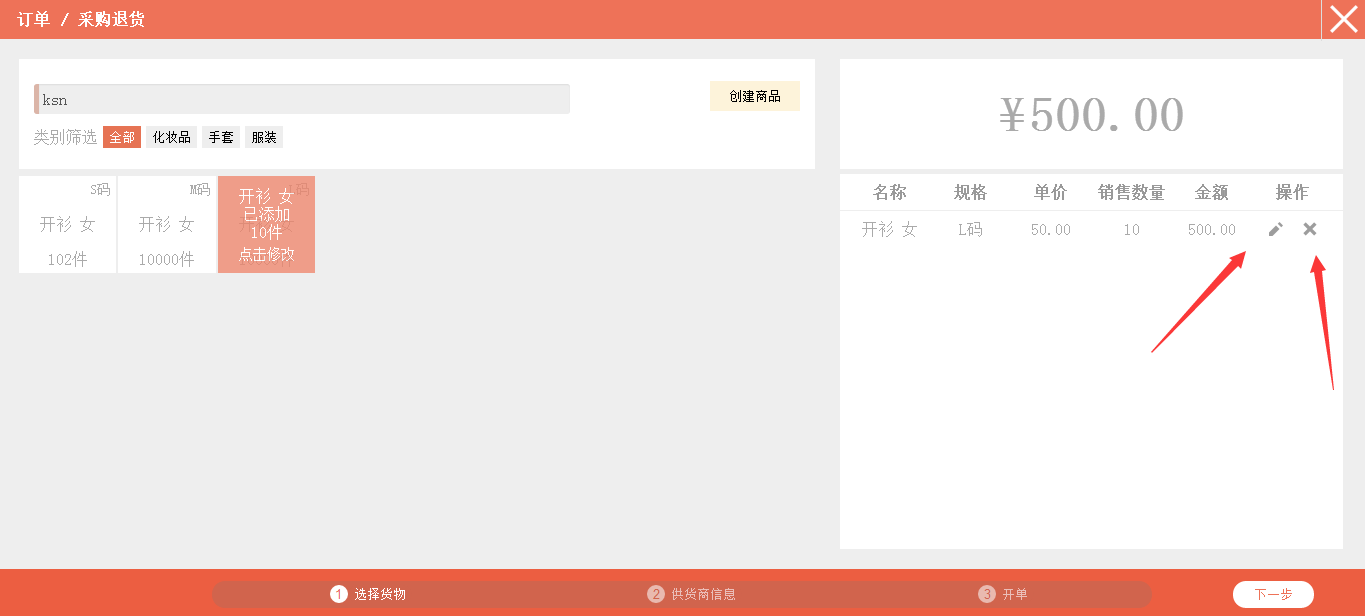Close the 采购退货 window
1365x616 pixels.
click(x=1343, y=19)
